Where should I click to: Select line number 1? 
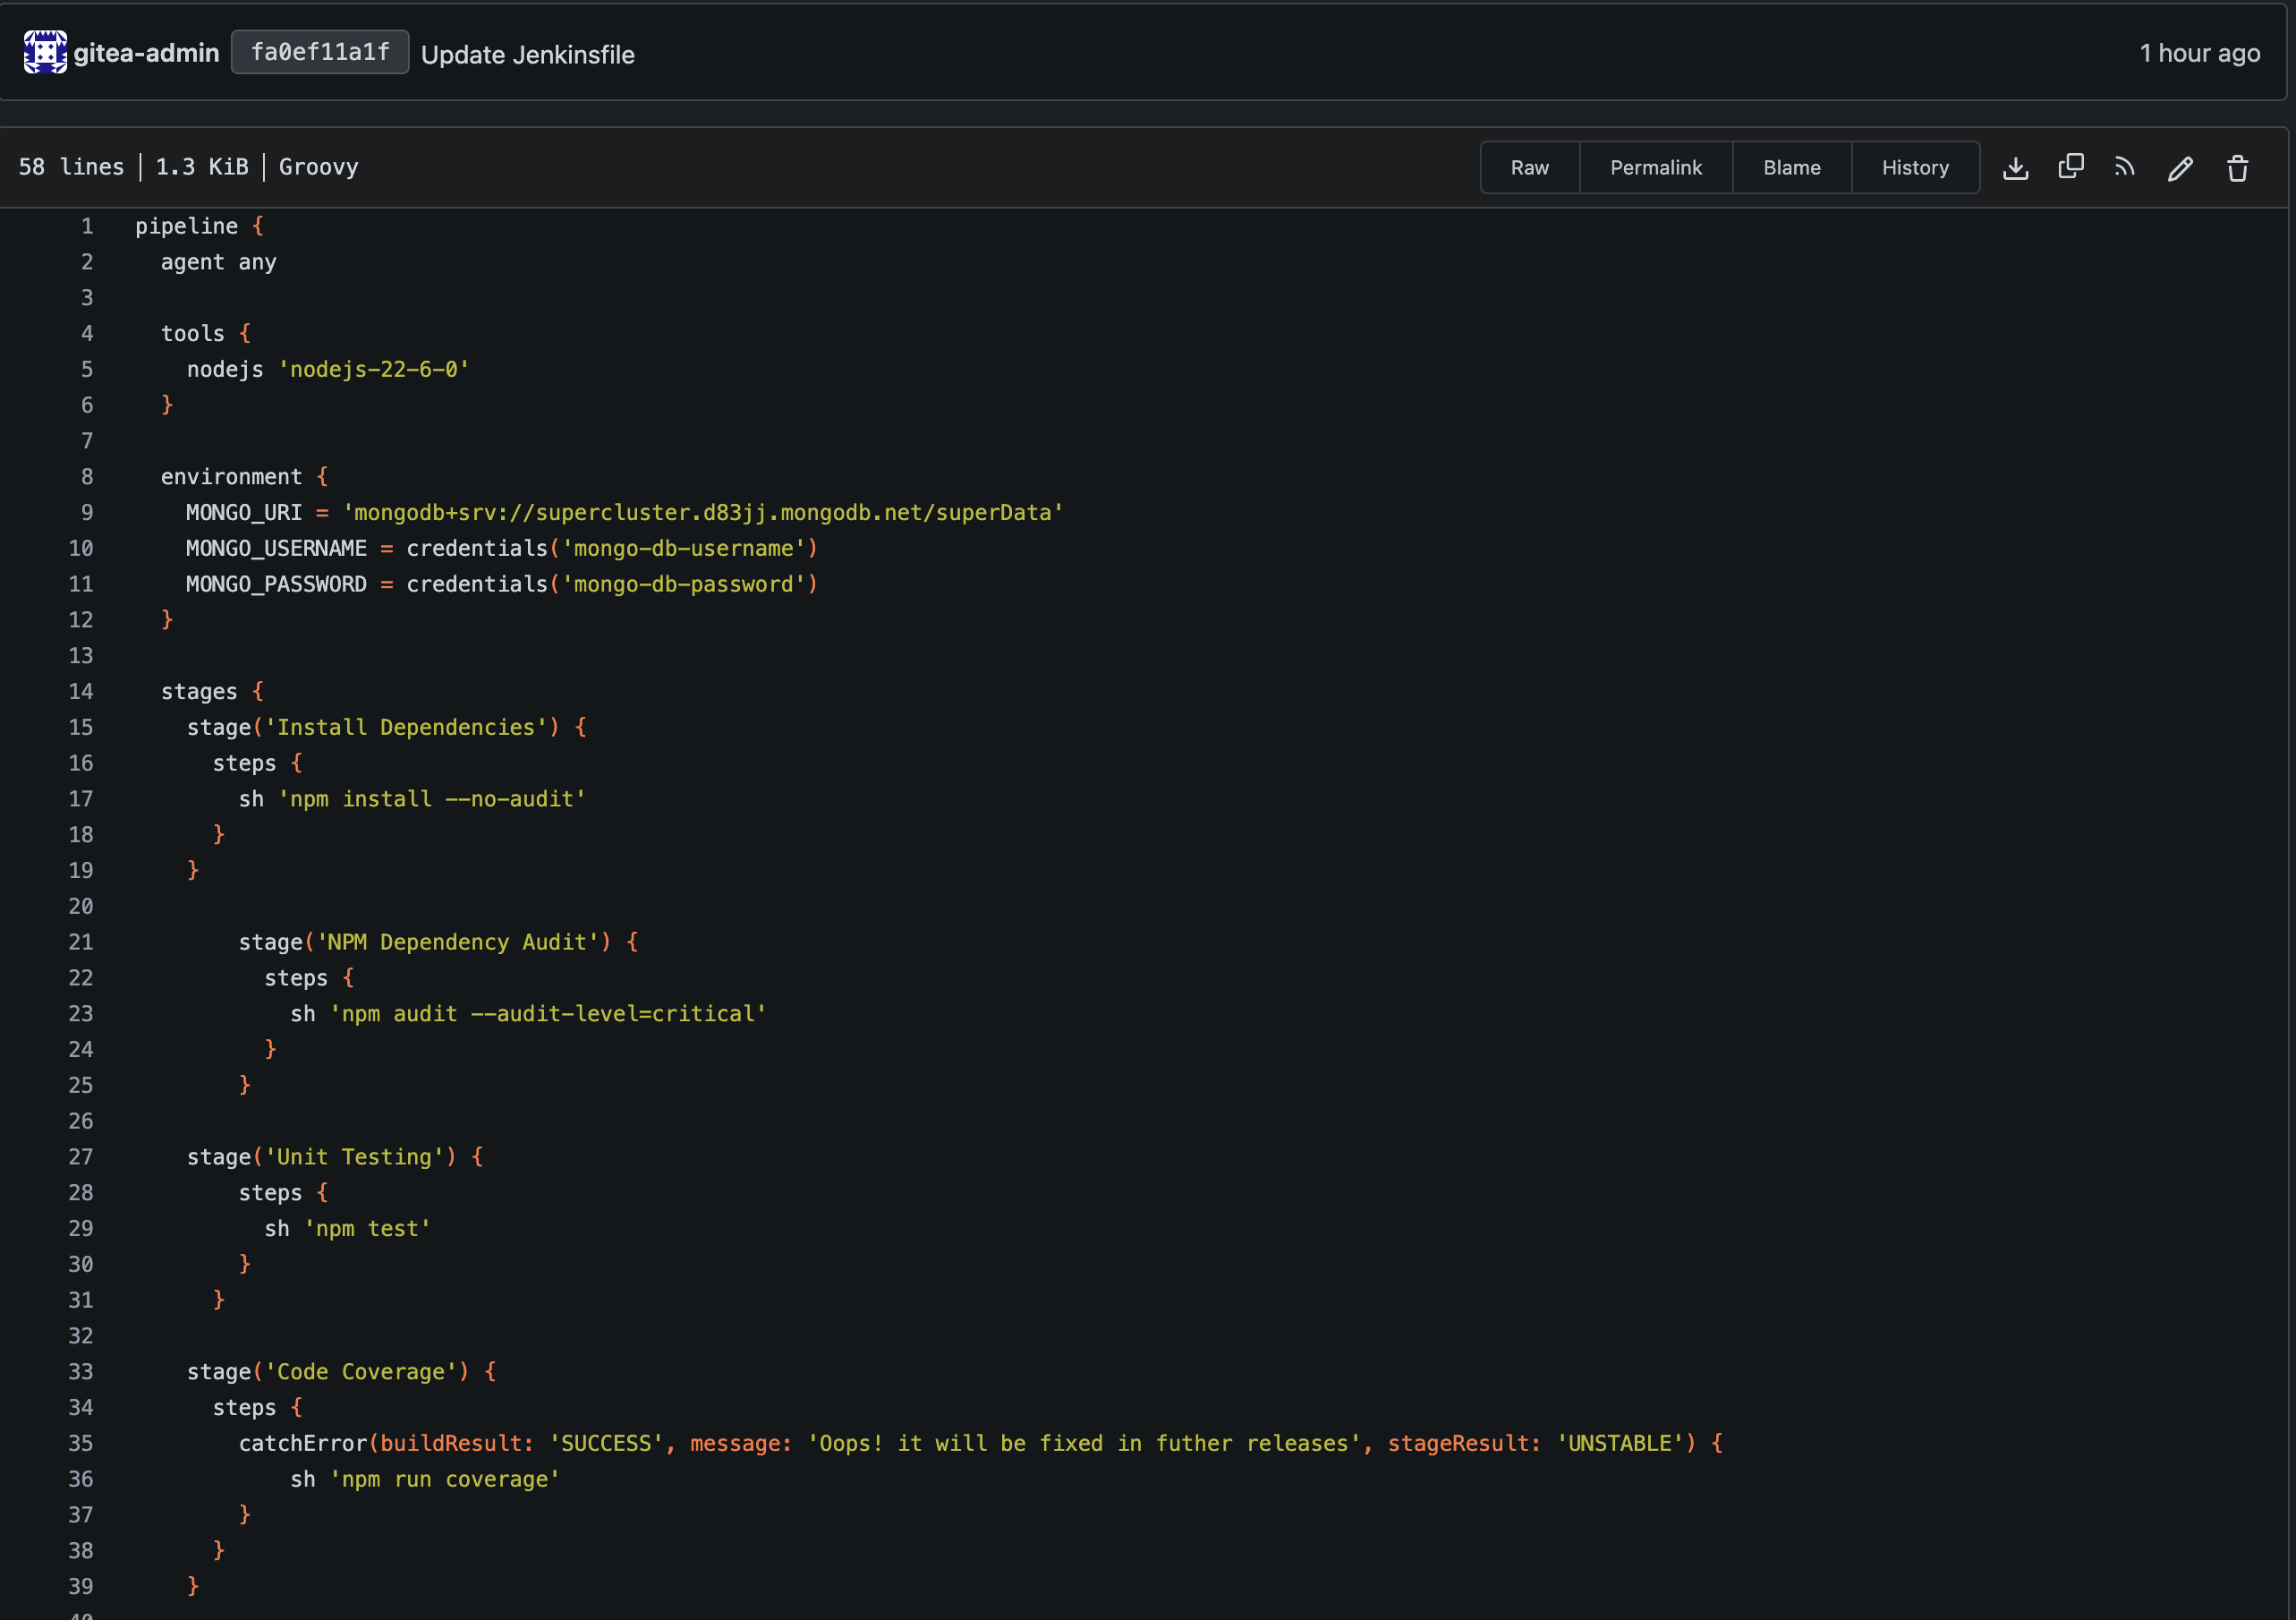(87, 226)
